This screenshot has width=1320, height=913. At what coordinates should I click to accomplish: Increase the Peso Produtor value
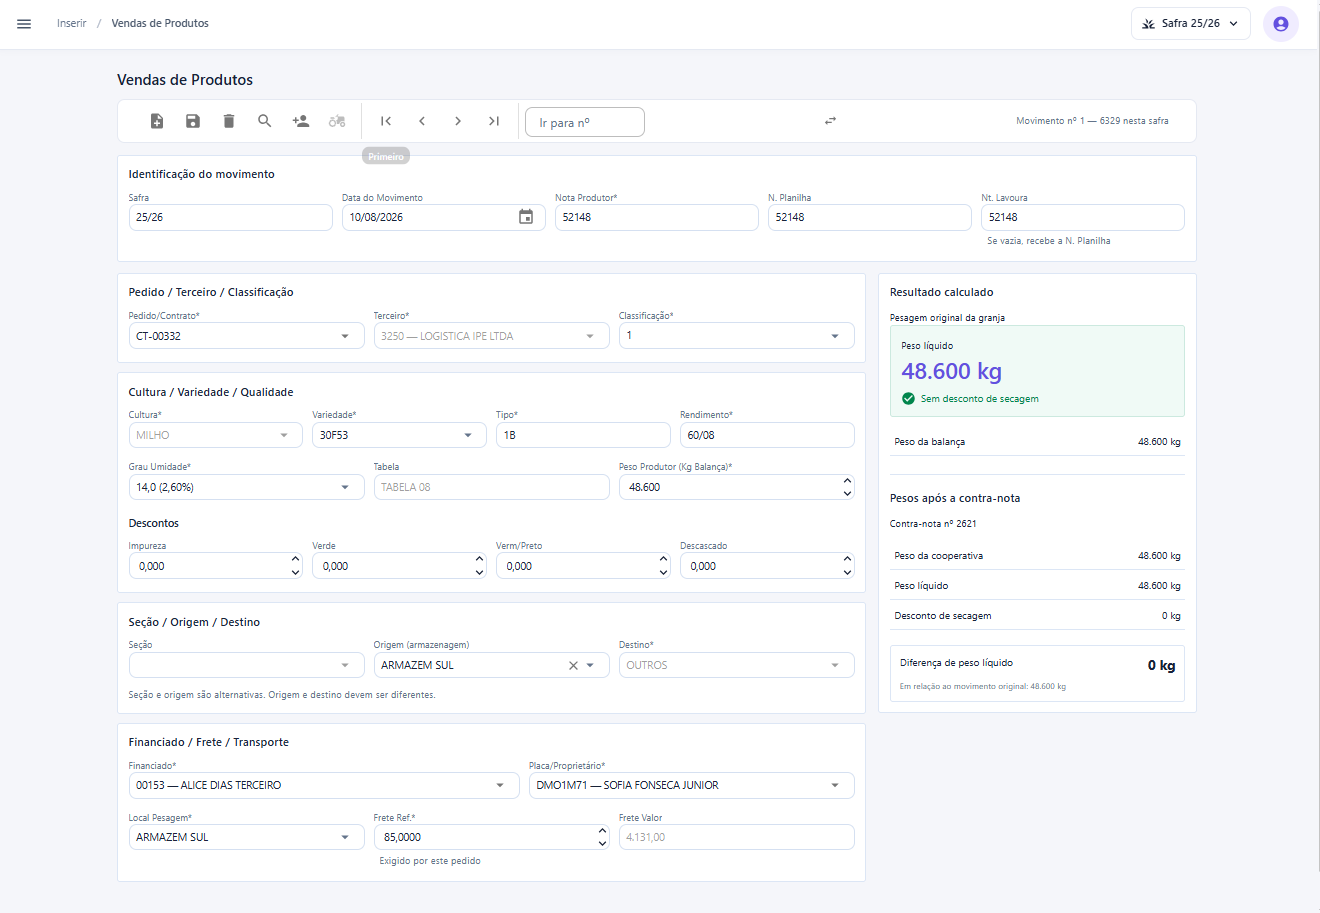point(847,481)
